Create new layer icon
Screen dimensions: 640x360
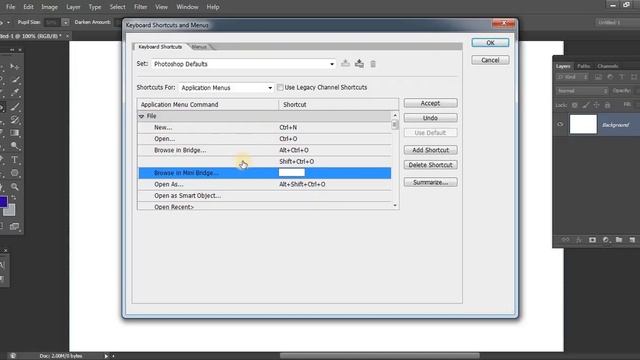pyautogui.click(x=632, y=240)
